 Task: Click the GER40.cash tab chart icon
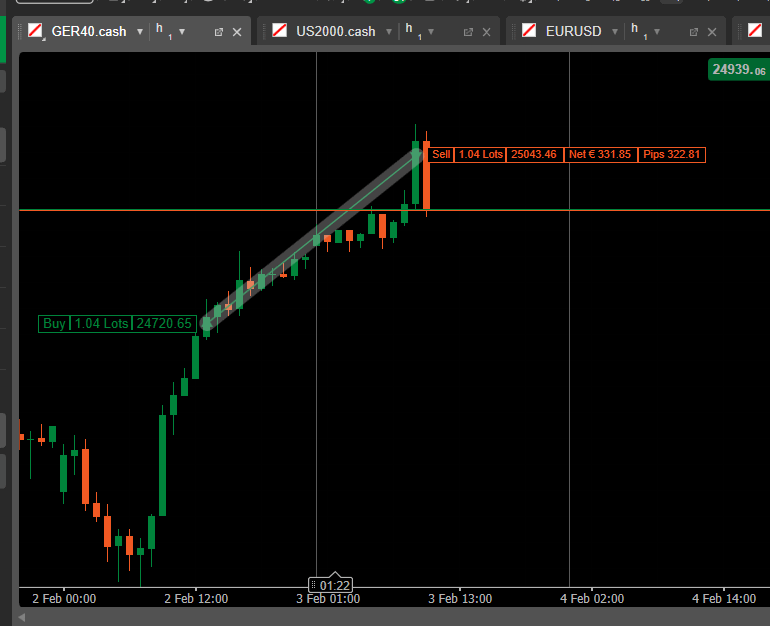[x=35, y=31]
